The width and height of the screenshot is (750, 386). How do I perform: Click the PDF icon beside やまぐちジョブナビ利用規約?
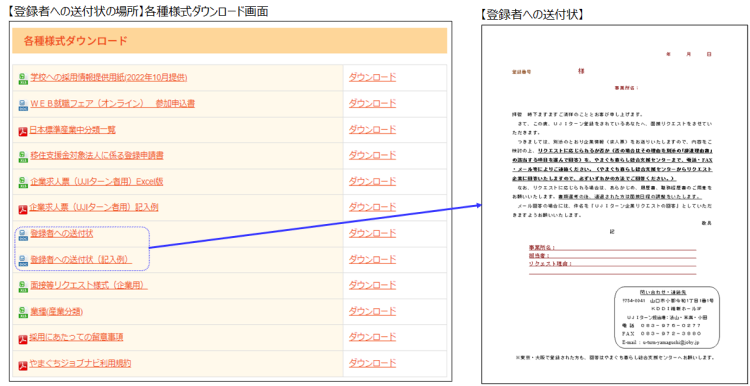pyautogui.click(x=23, y=364)
